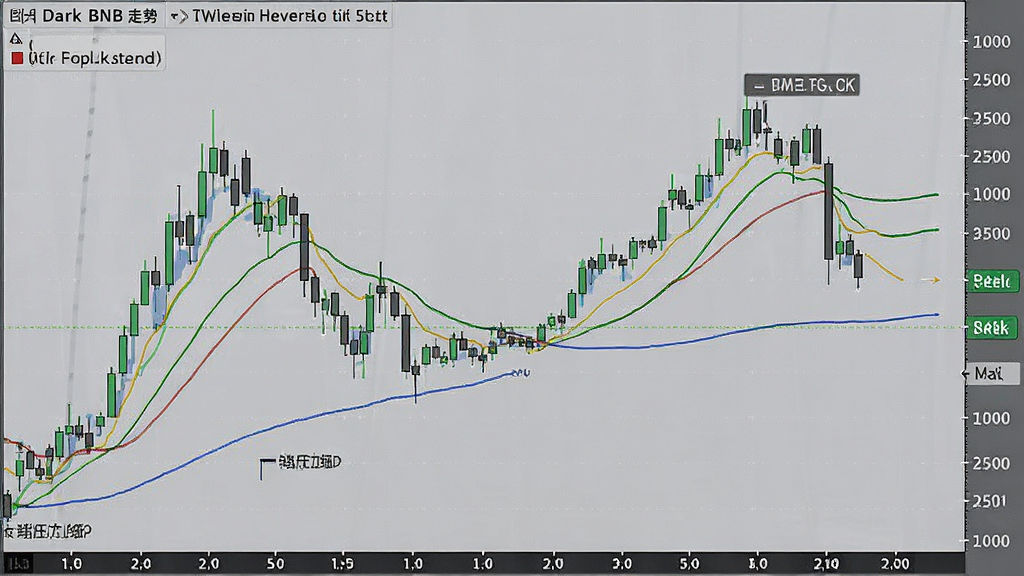The width and height of the screenshot is (1024, 576).
Task: Click the warning triangle icon under the title
Action: click(x=16, y=39)
